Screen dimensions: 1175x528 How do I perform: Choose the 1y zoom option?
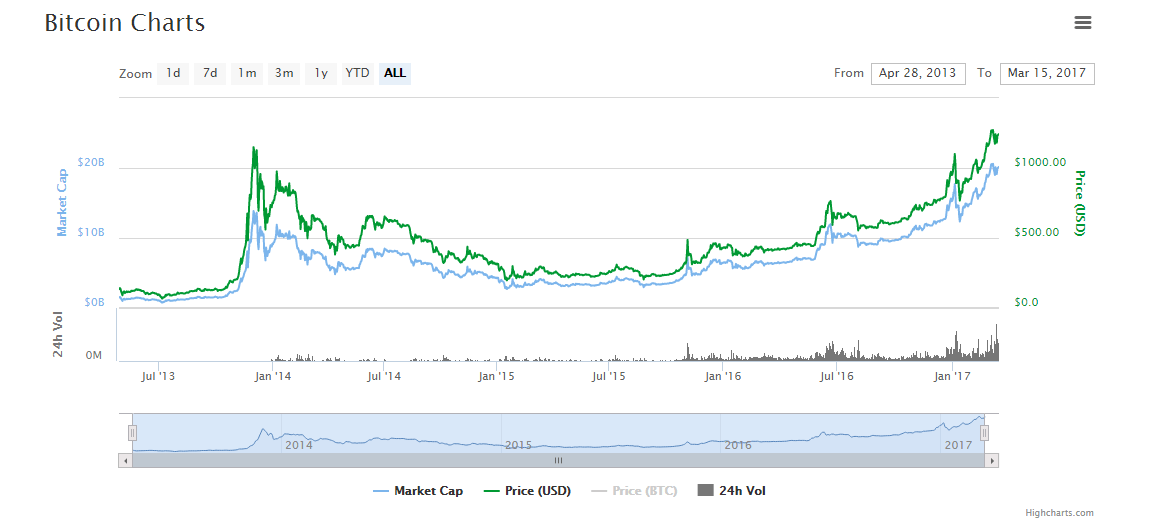coord(320,73)
